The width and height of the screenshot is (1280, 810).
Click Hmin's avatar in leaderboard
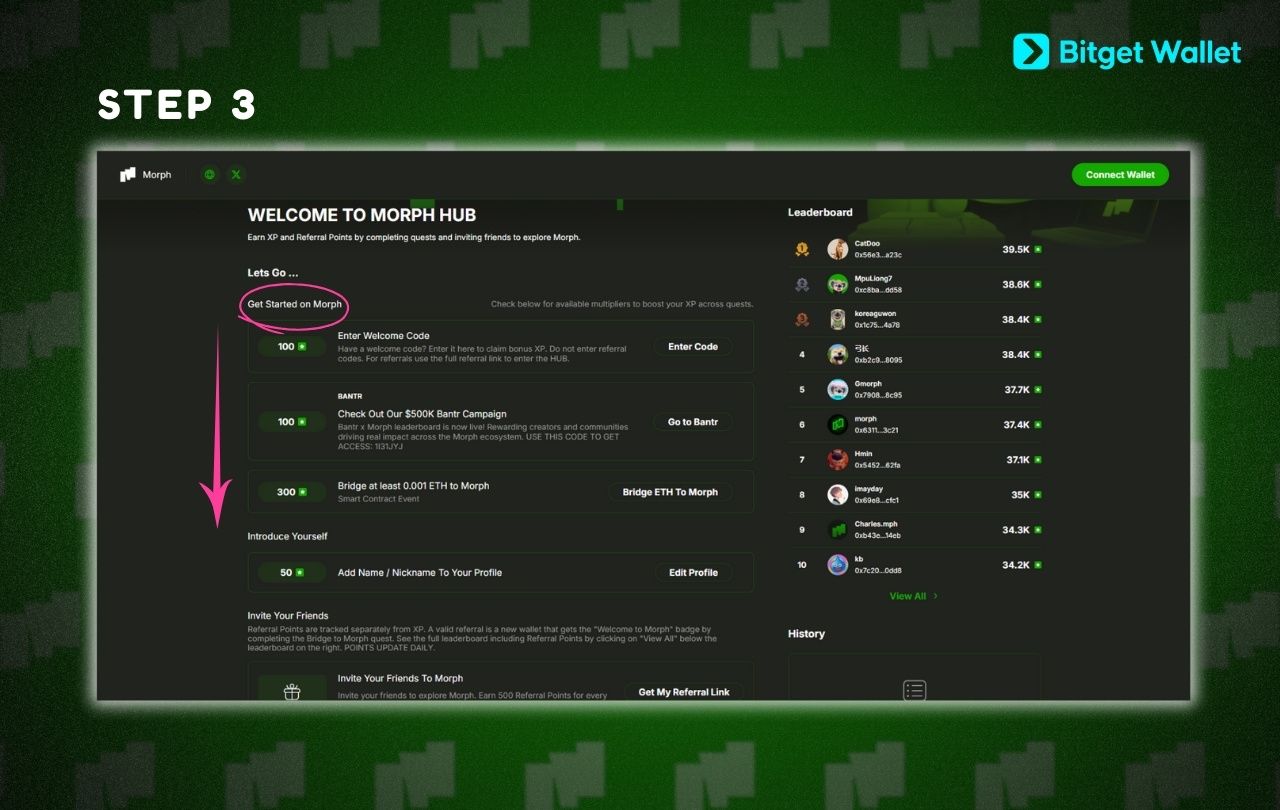pos(838,460)
